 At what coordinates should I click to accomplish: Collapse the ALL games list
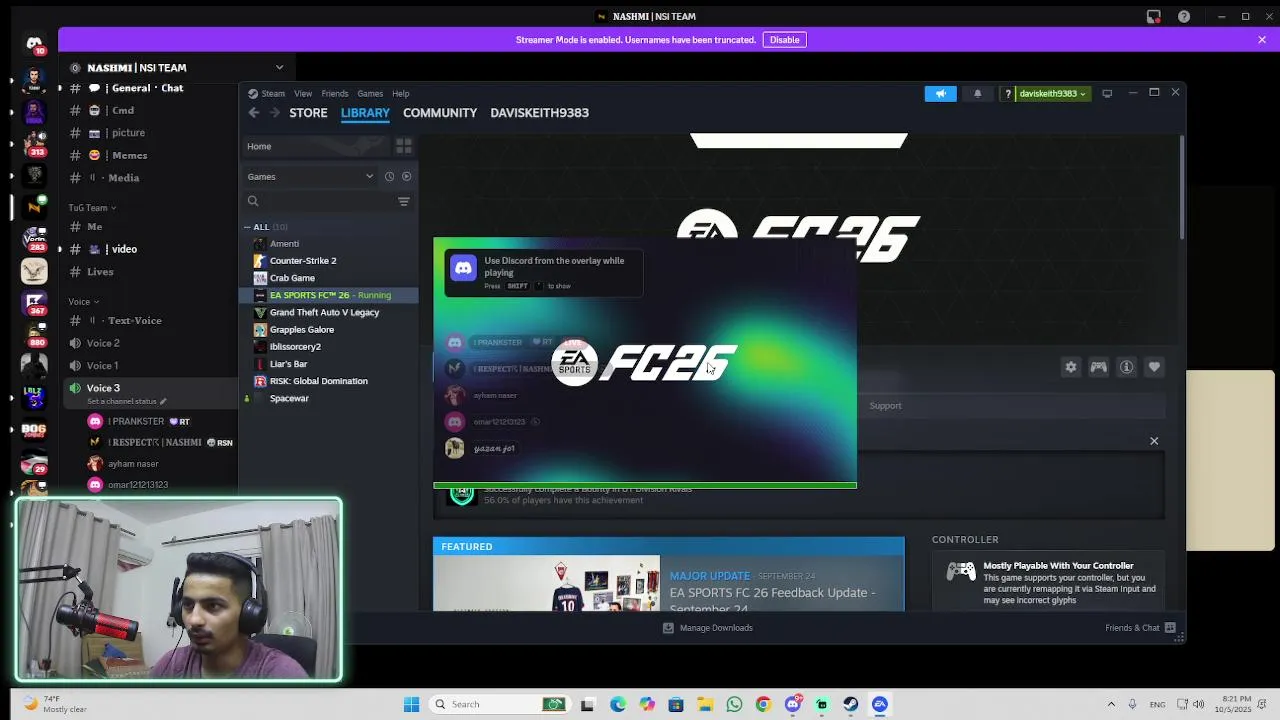tap(247, 227)
